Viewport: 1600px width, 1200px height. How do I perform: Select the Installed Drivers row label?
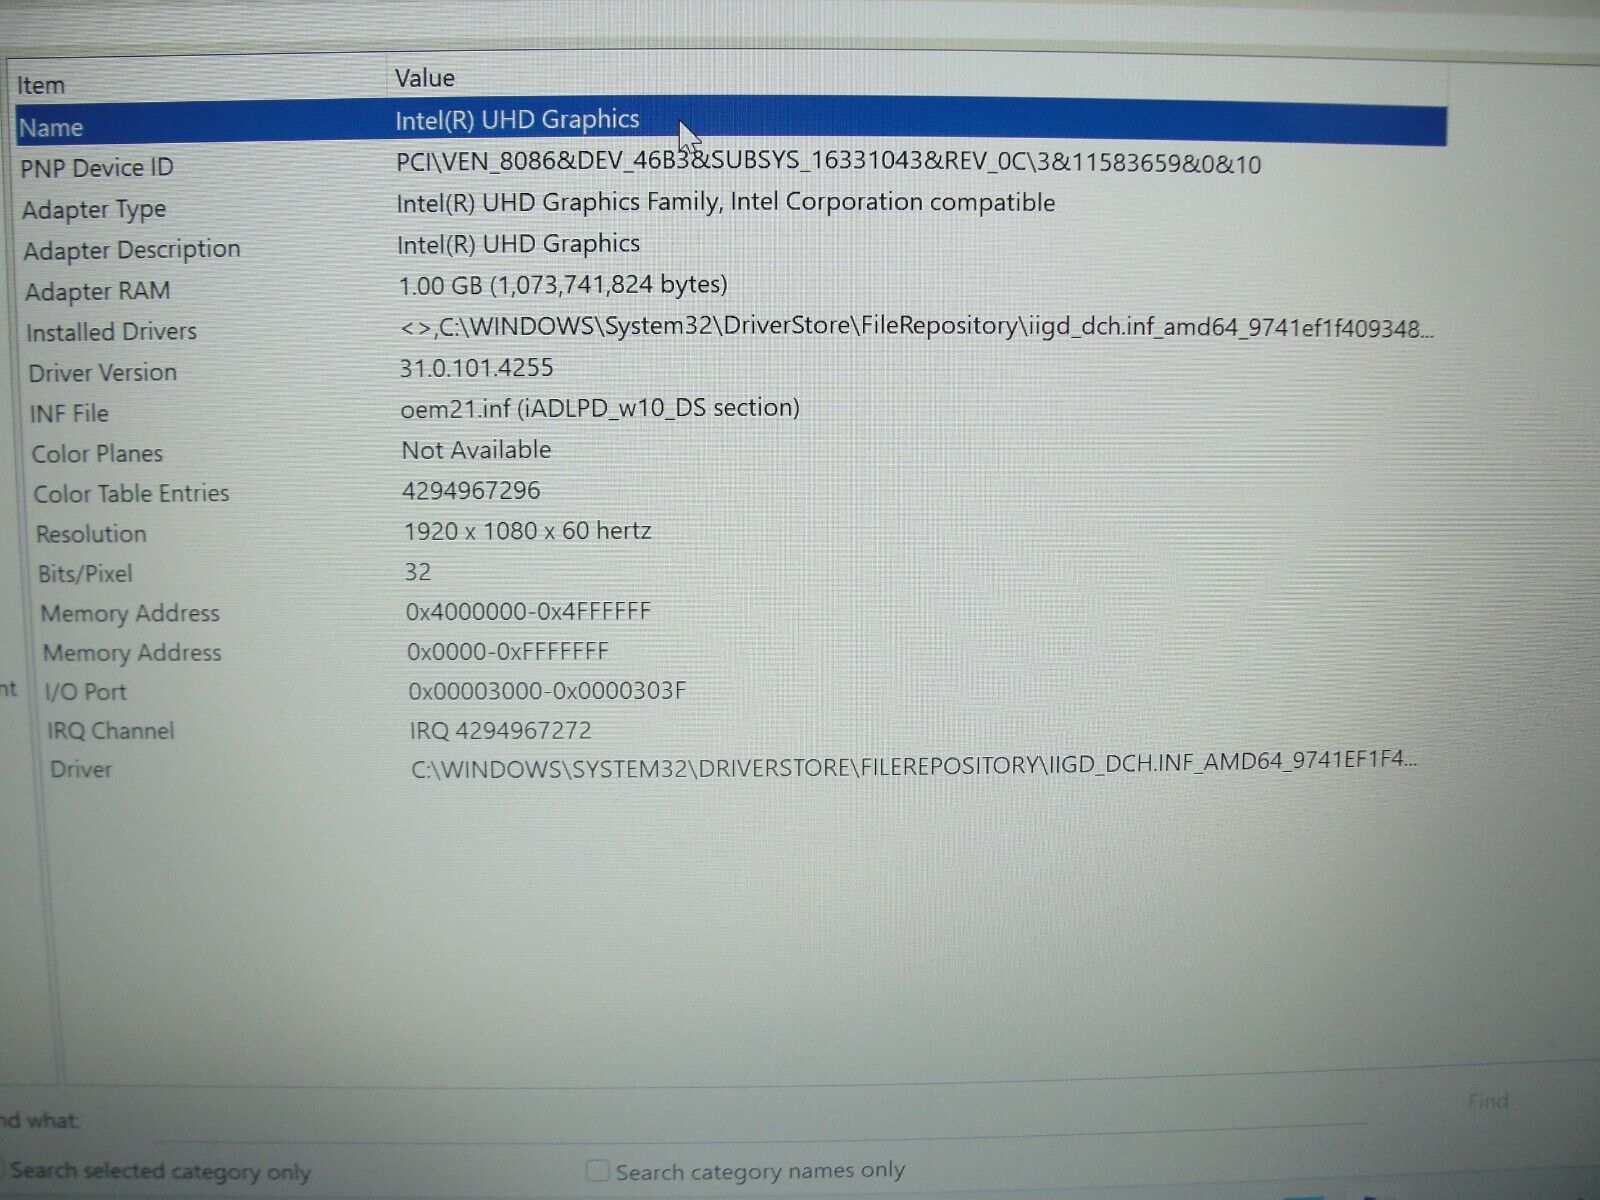coord(112,332)
